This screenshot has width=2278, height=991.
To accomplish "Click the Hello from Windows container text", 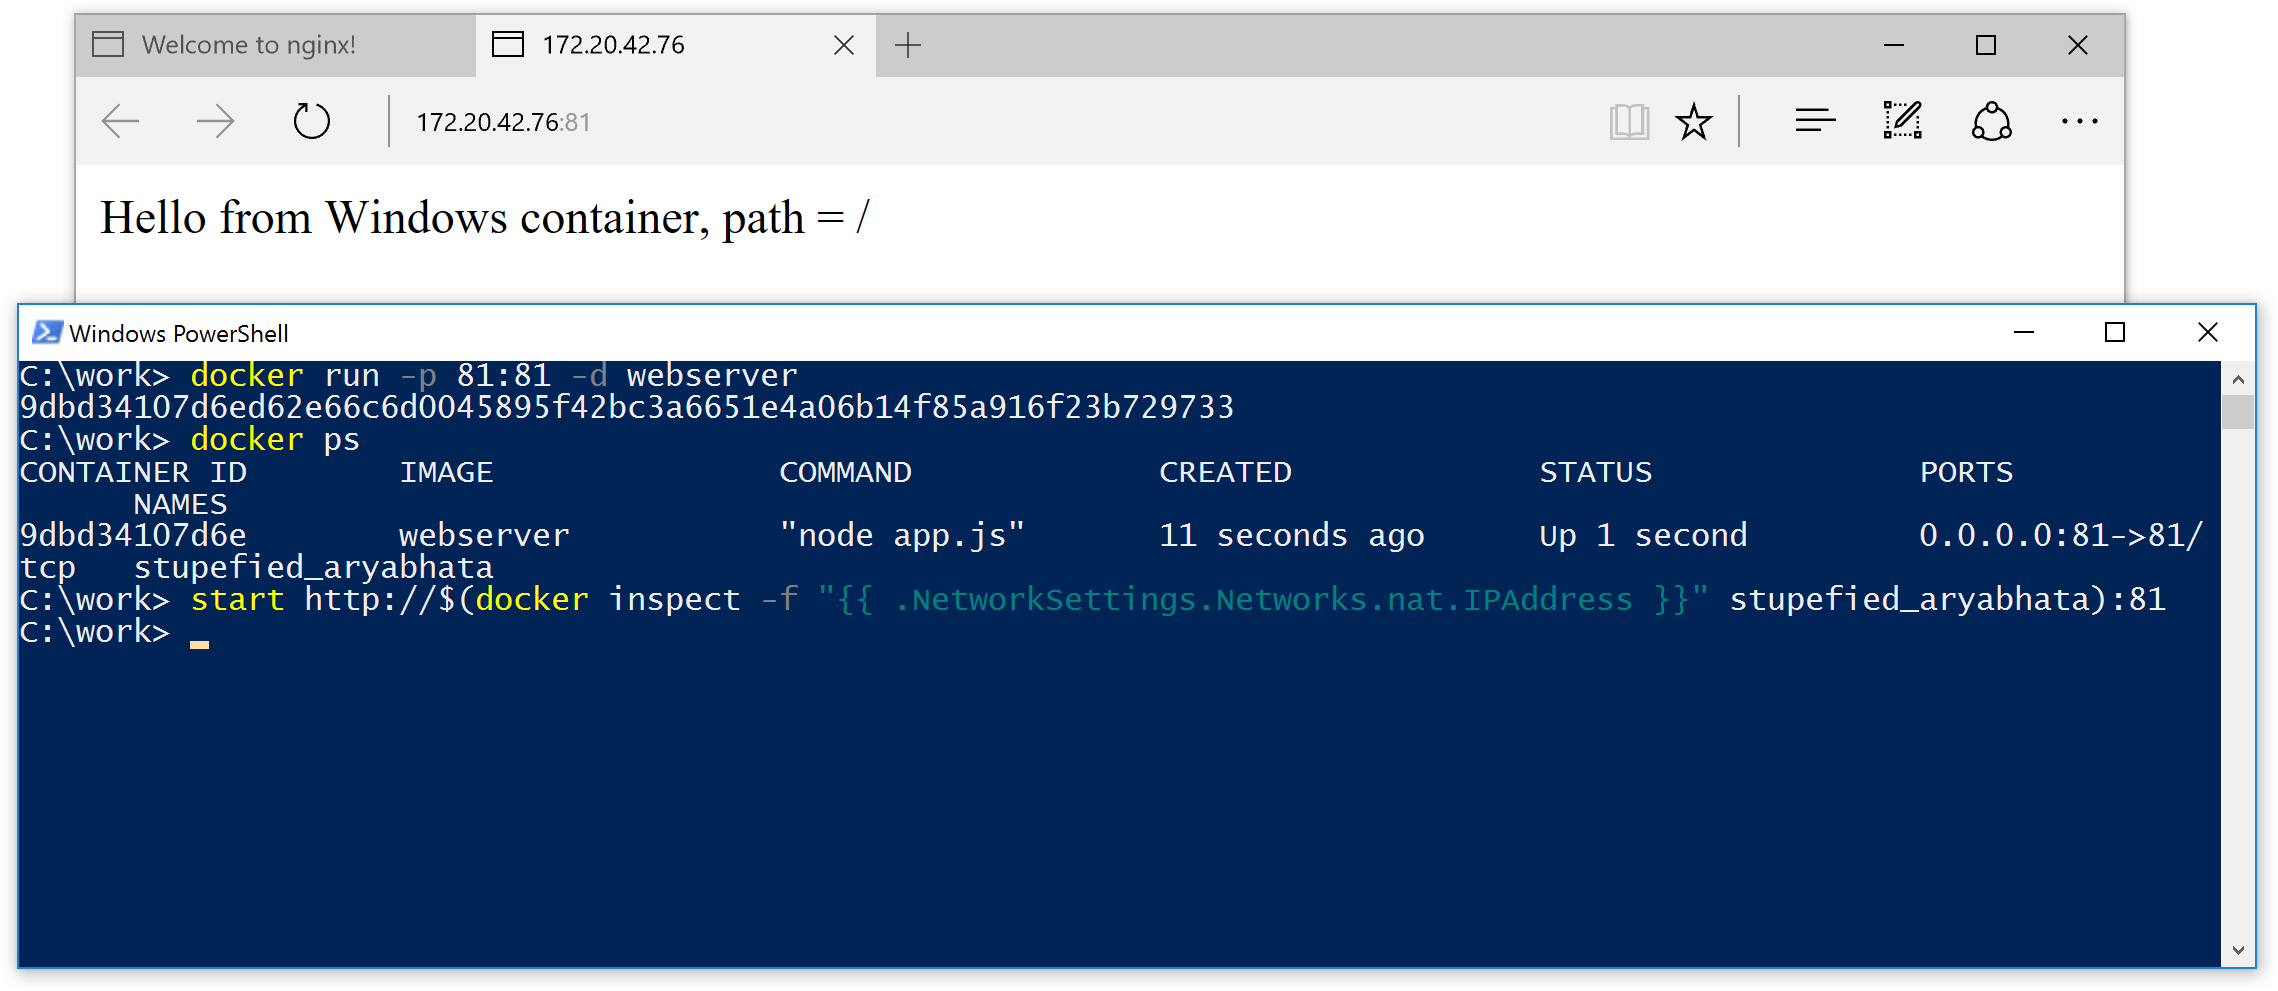I will [483, 217].
